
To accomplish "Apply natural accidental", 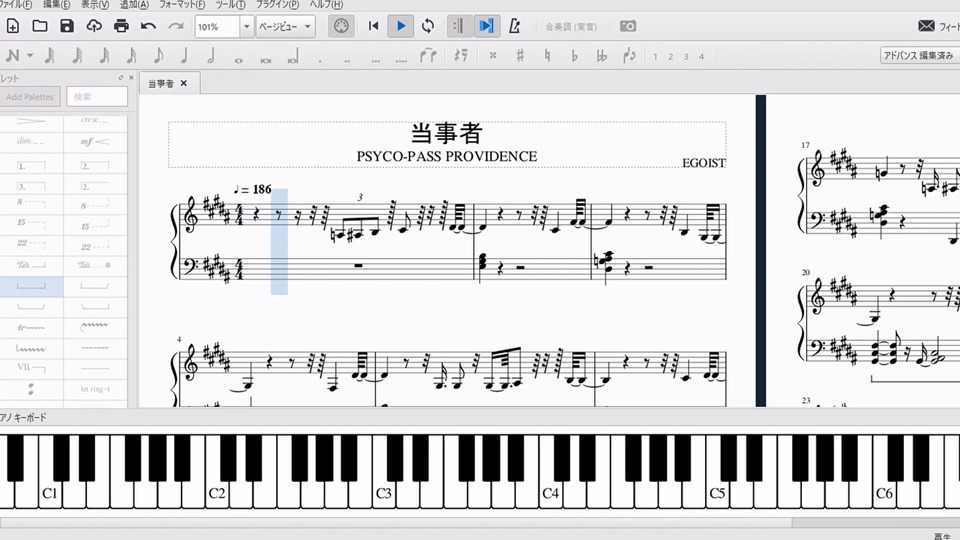I will point(547,56).
